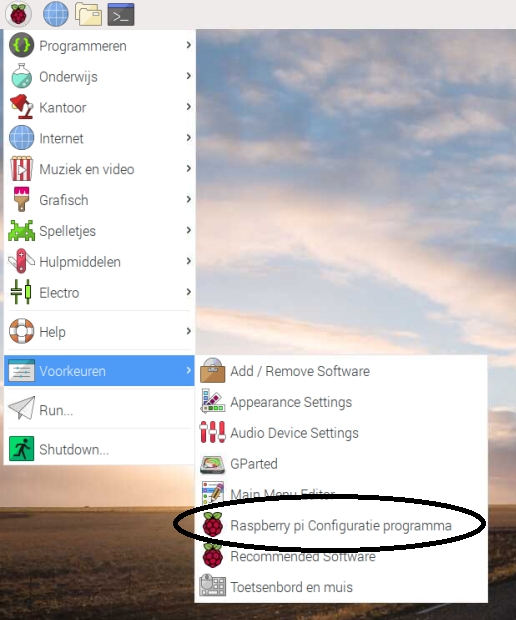
Task: Click the Appearance Settings palette icon
Action: (x=213, y=401)
